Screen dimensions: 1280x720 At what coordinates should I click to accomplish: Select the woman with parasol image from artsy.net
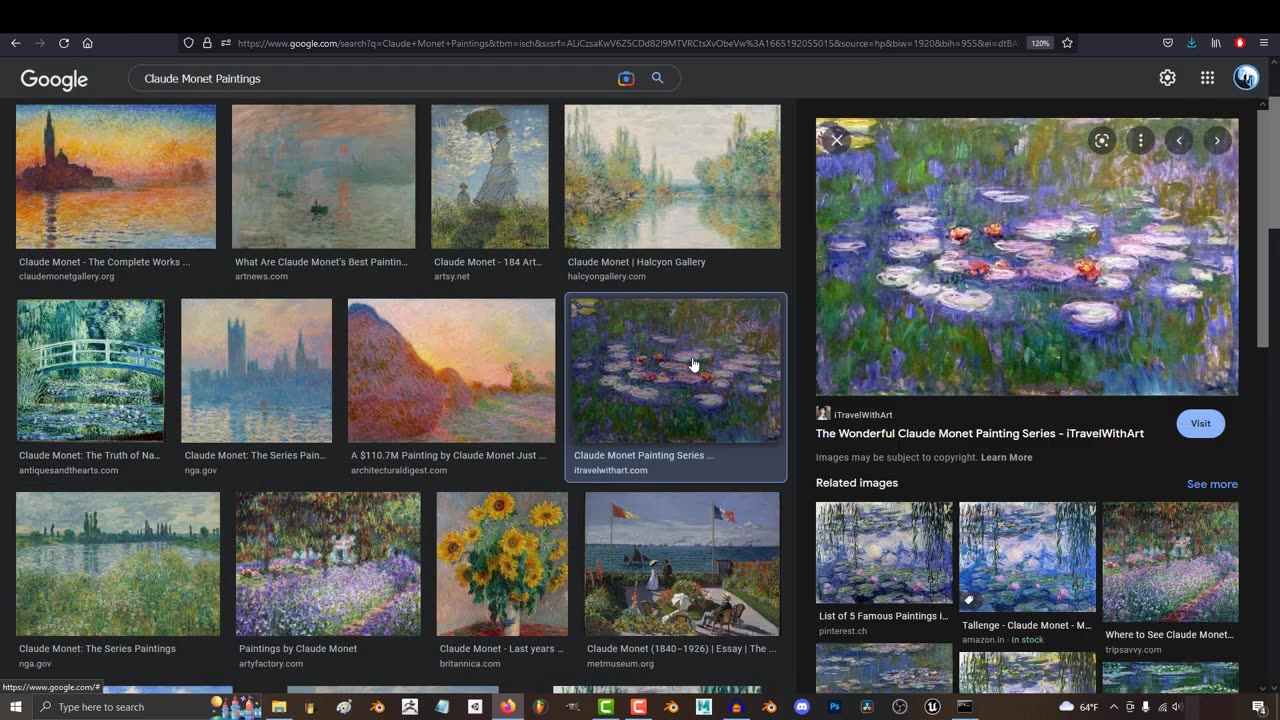(x=490, y=177)
